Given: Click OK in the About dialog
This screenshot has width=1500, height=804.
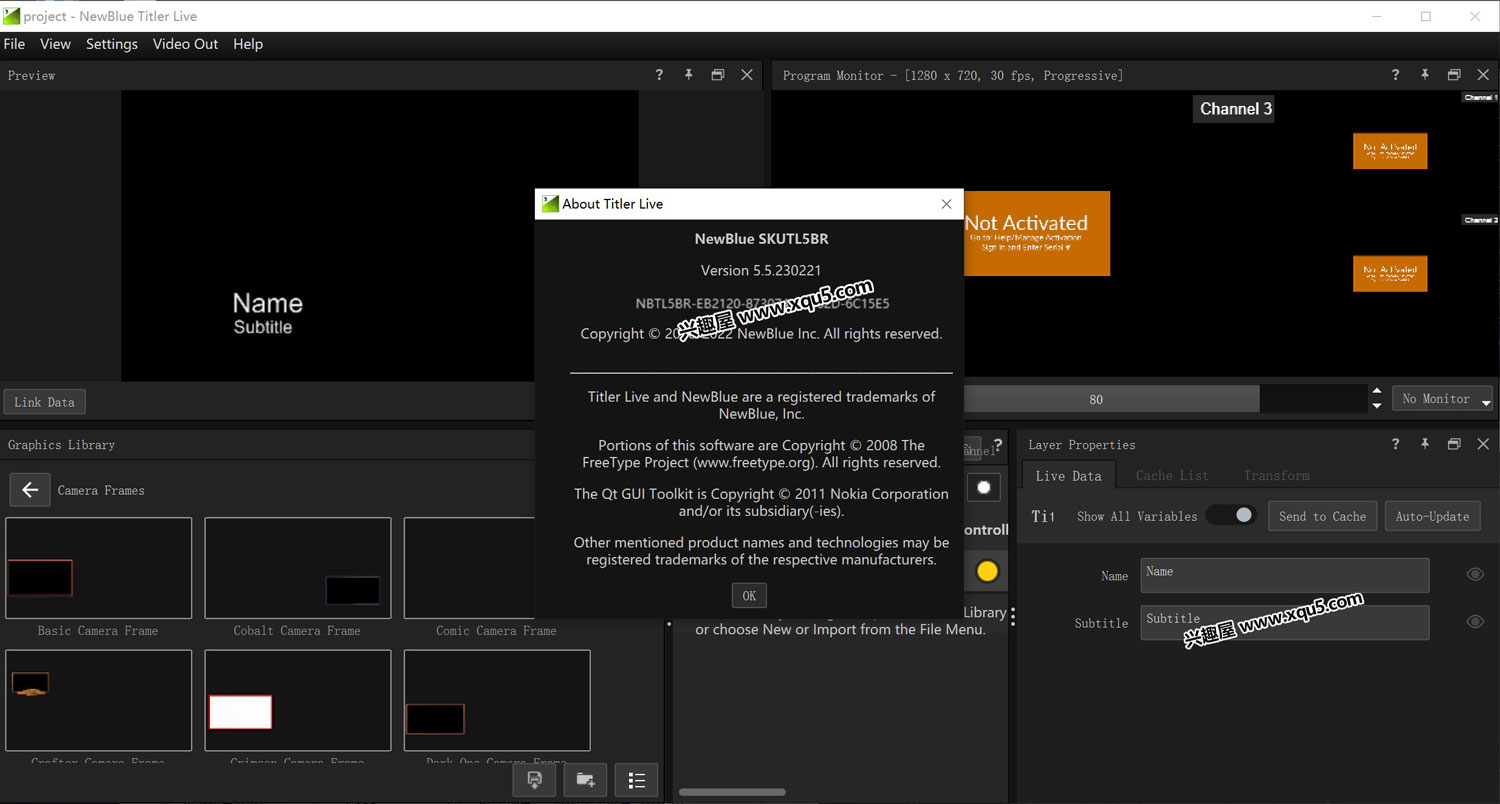Looking at the screenshot, I should pos(749,595).
